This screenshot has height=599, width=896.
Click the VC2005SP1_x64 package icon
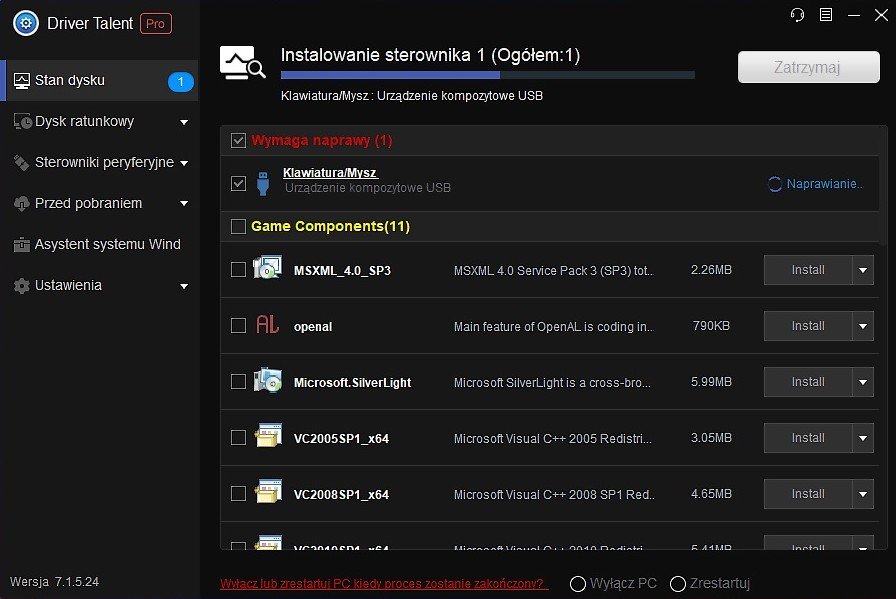pyautogui.click(x=267, y=436)
